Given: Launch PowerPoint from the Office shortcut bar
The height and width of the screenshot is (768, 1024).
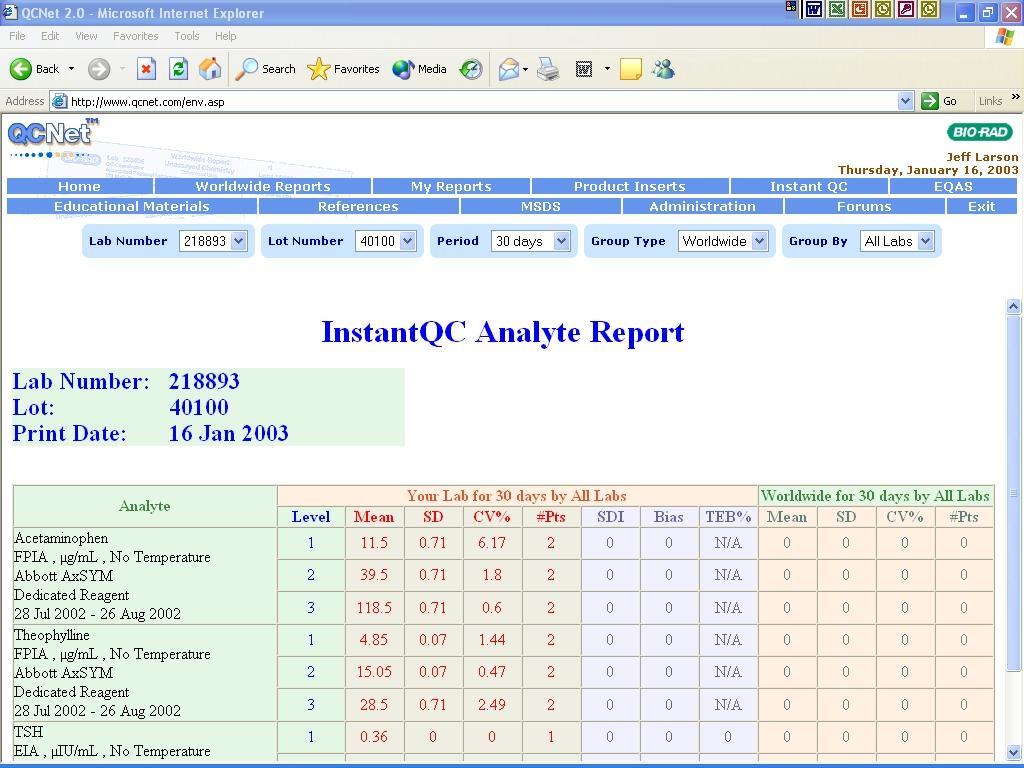Looking at the screenshot, I should (x=859, y=9).
